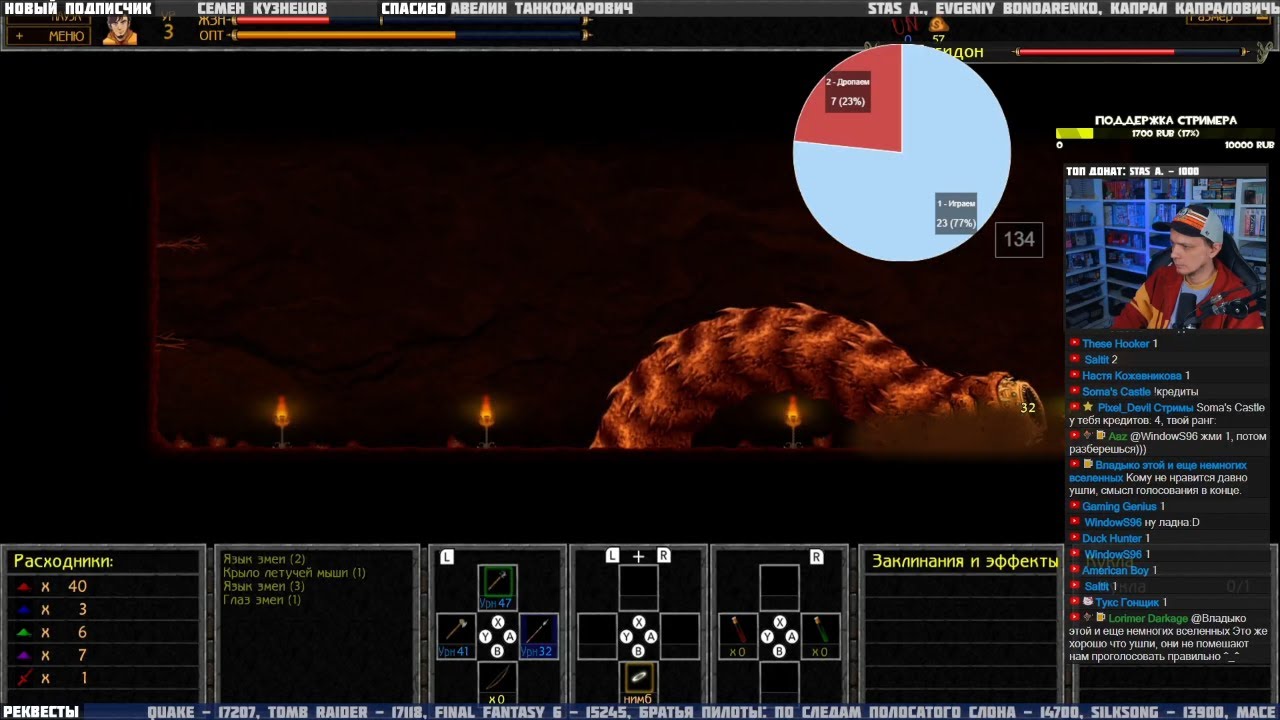Click the streamer webcam feed
This screenshot has height=720, width=1280.
click(1165, 254)
